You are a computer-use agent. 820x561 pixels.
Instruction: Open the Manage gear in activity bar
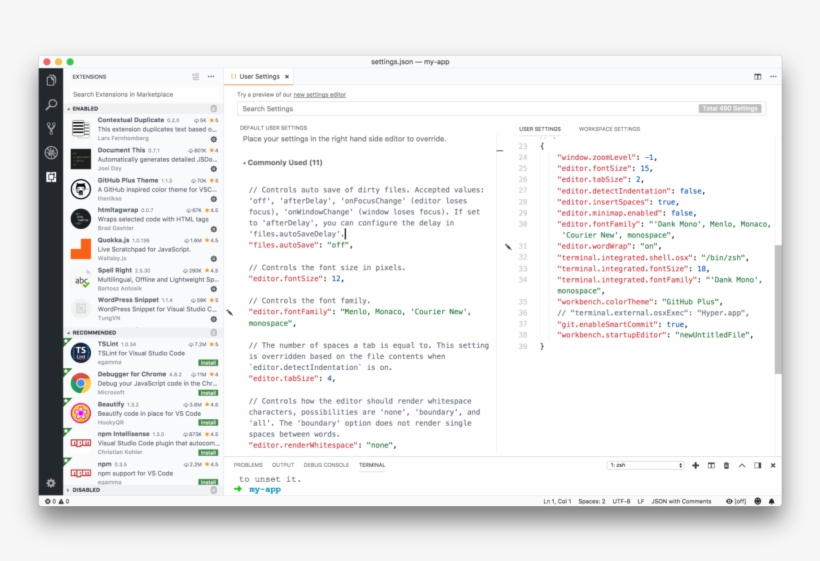(x=51, y=483)
